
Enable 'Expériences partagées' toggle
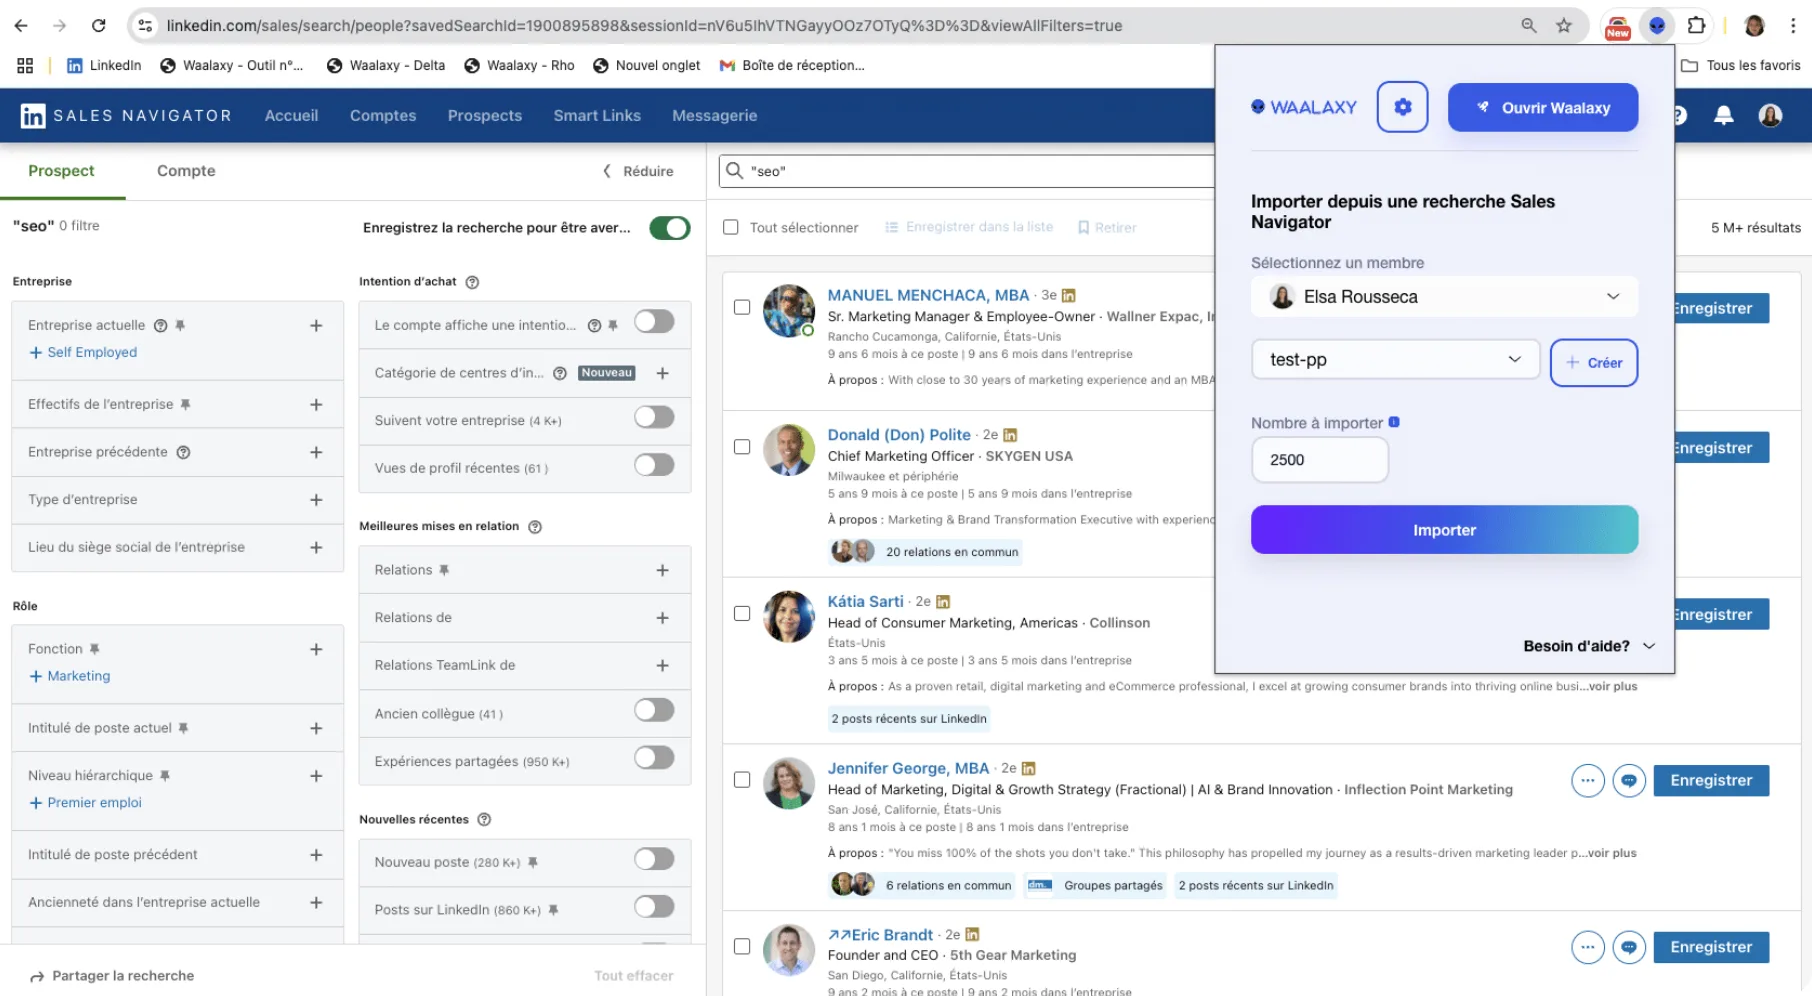coord(654,758)
